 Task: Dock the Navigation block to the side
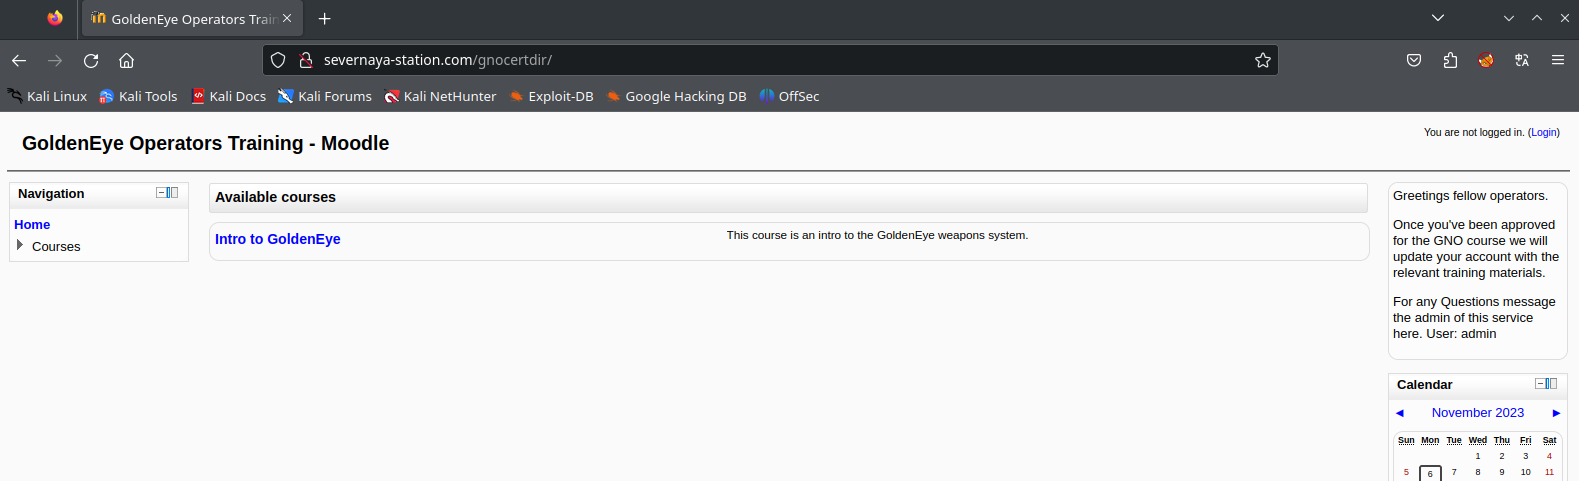pyautogui.click(x=173, y=193)
